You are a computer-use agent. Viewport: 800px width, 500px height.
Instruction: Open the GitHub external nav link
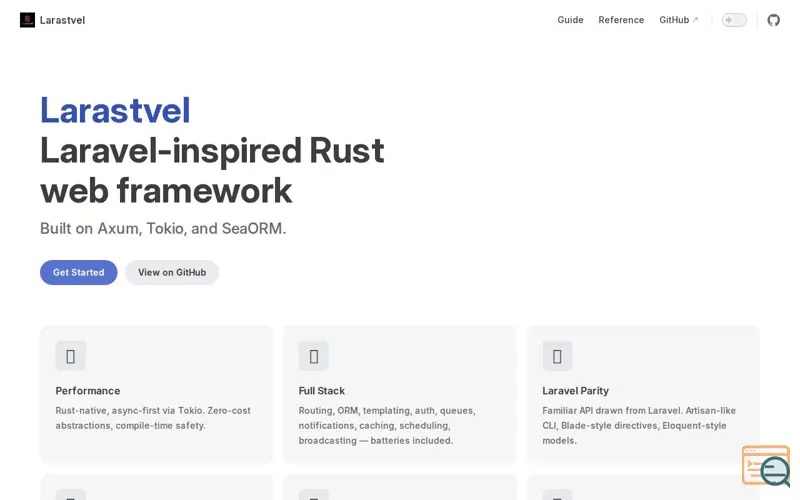click(679, 20)
